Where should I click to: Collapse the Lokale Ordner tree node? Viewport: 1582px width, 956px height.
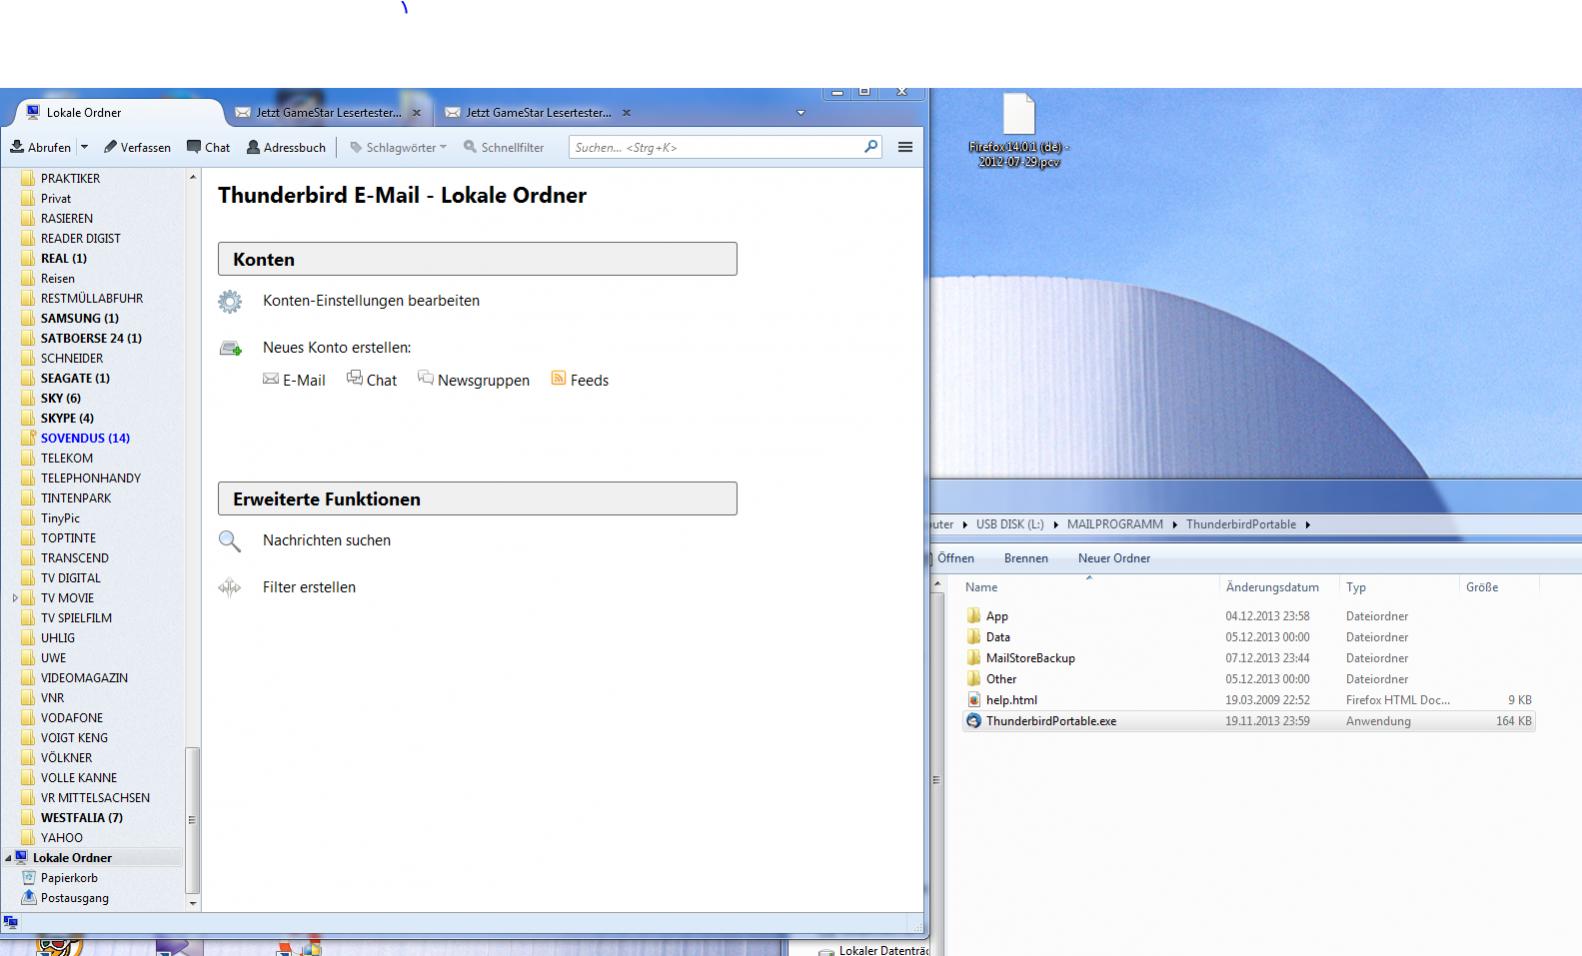(x=8, y=858)
